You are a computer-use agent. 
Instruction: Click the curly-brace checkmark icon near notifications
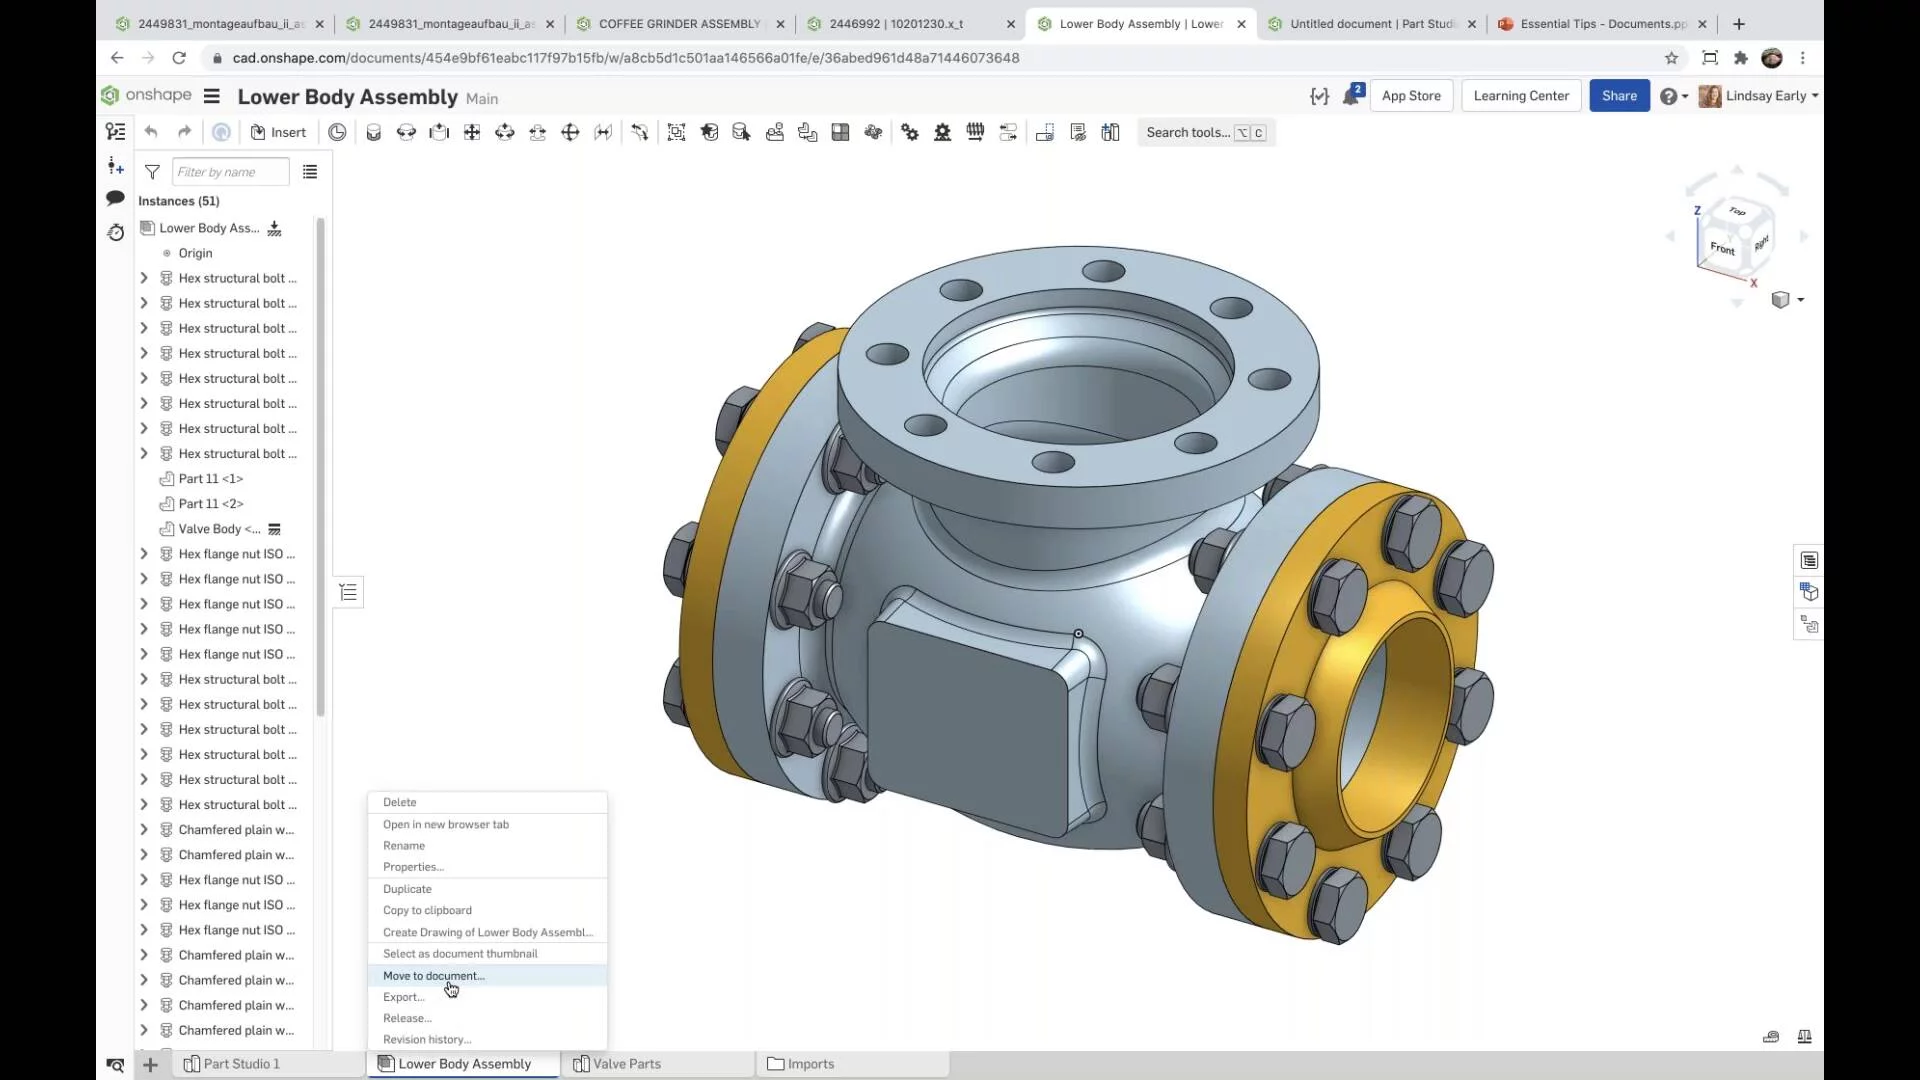click(1319, 96)
